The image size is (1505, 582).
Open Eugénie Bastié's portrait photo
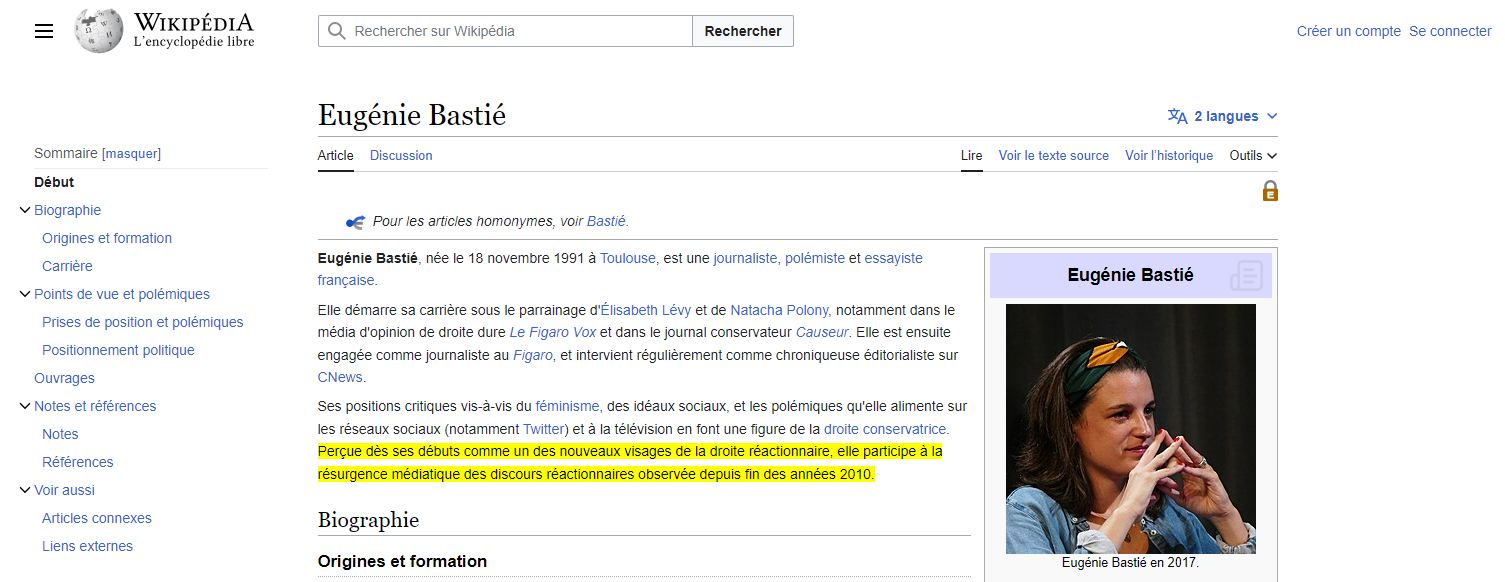1130,428
